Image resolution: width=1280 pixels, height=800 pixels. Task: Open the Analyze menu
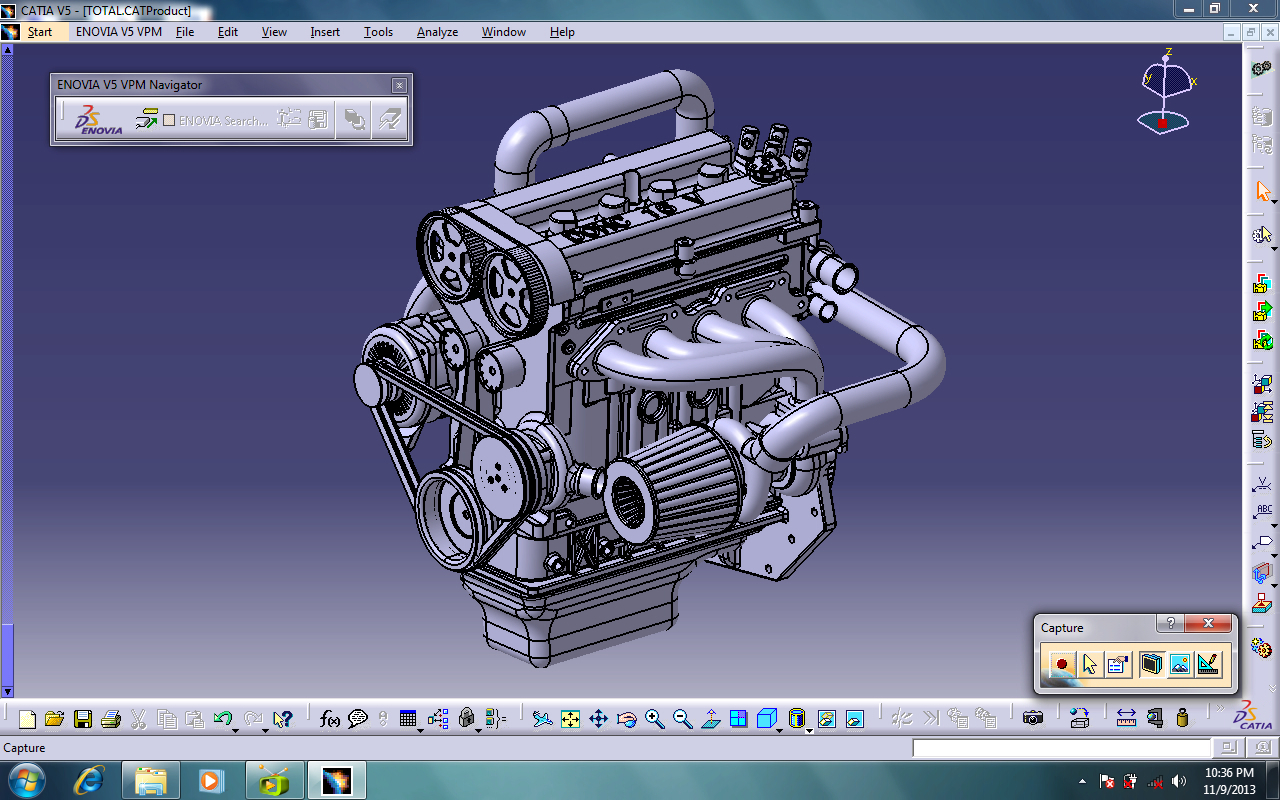(x=437, y=32)
